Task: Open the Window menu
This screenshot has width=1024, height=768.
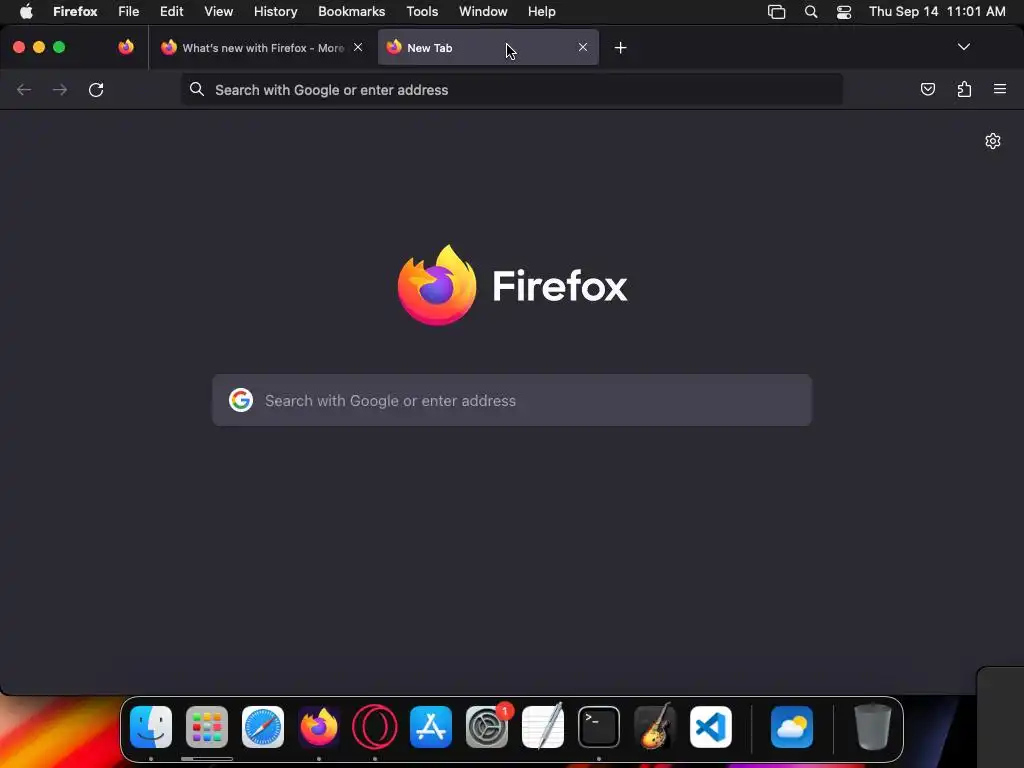Action: pyautogui.click(x=483, y=12)
